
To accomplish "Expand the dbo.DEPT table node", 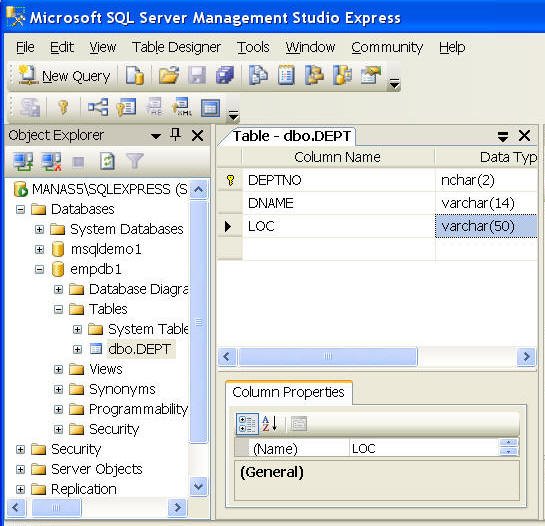I will (77, 349).
